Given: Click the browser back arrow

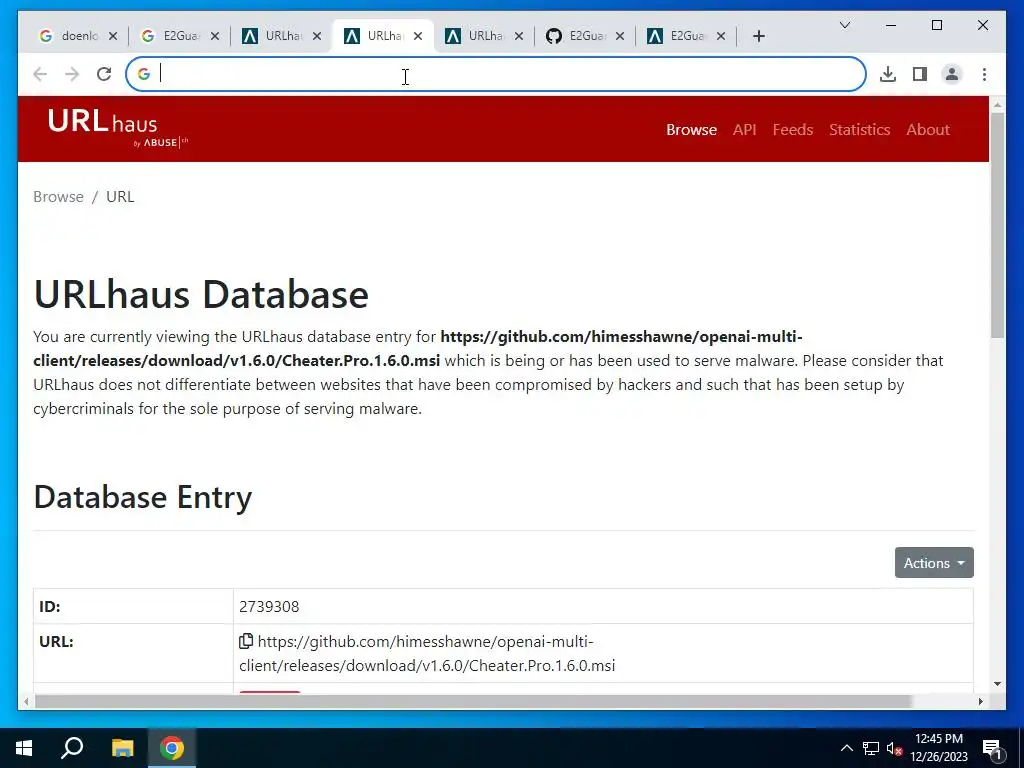Looking at the screenshot, I should [x=40, y=74].
